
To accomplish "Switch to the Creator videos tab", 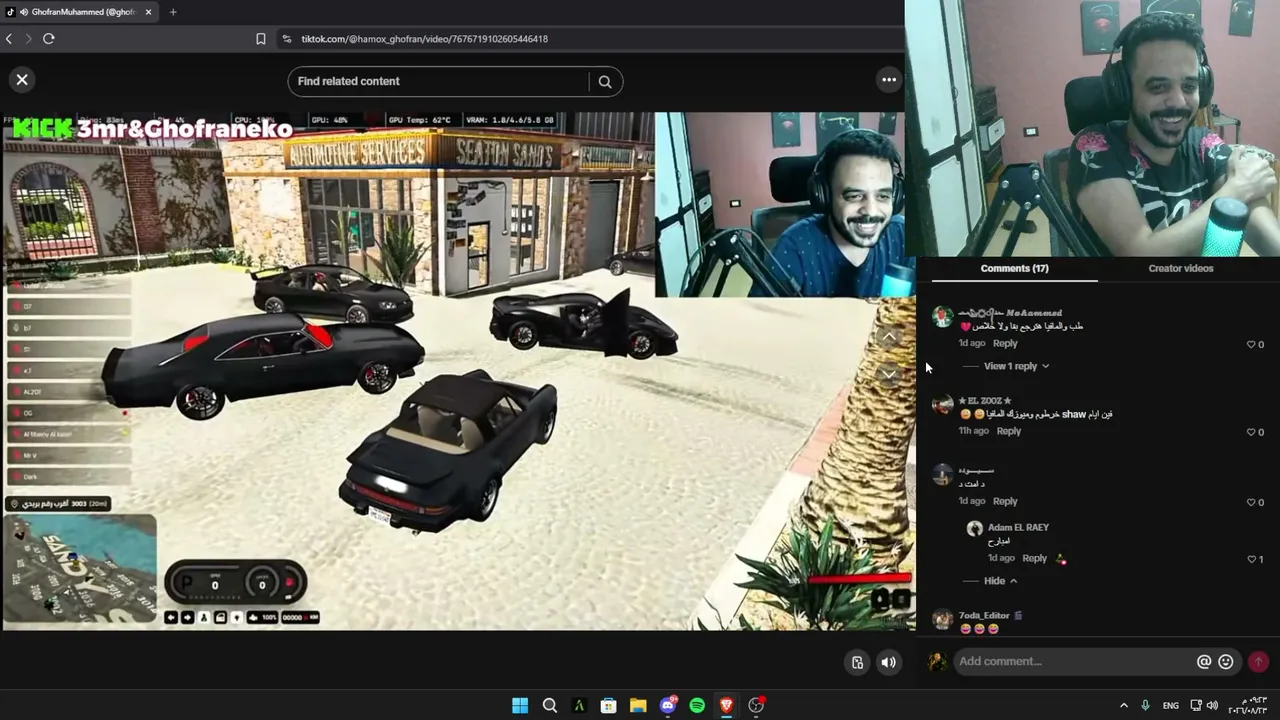I will click(x=1181, y=268).
